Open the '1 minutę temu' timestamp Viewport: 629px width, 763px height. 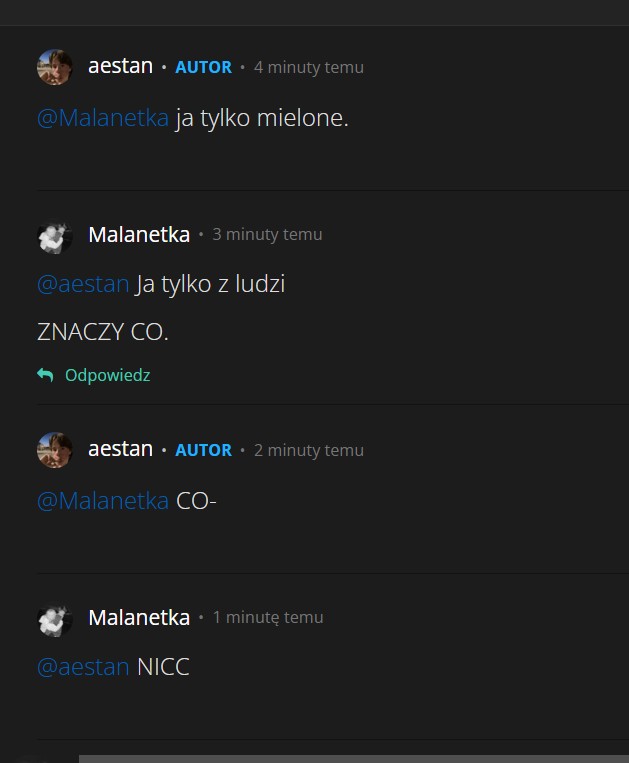pyautogui.click(x=267, y=618)
